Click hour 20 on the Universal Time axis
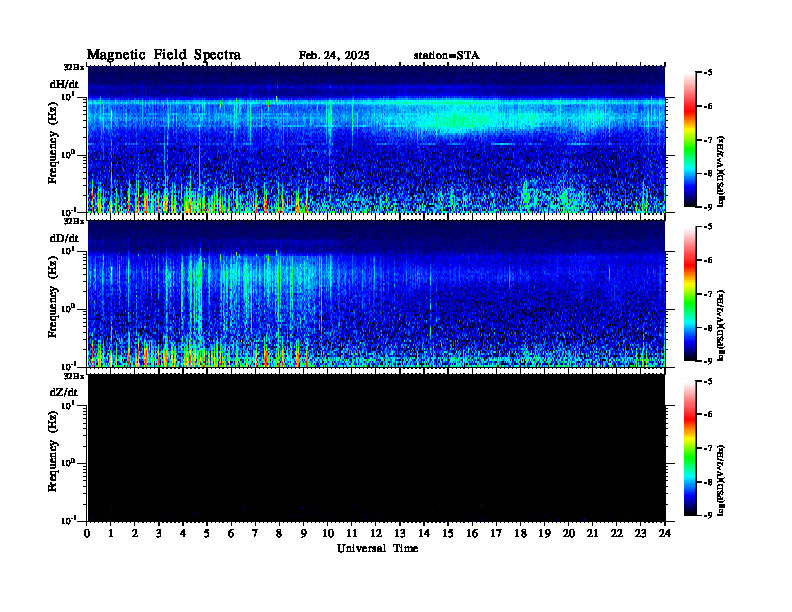 point(569,533)
